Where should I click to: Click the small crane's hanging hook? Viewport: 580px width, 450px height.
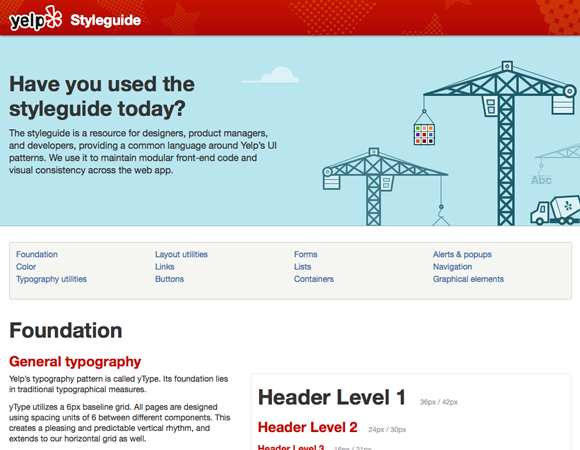point(441,214)
